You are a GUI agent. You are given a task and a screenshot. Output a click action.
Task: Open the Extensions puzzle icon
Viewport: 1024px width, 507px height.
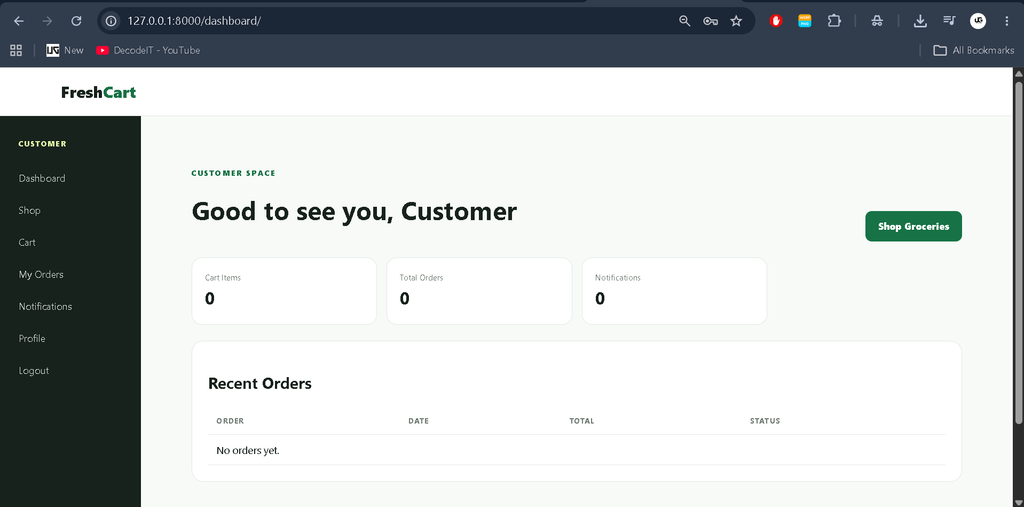click(834, 21)
